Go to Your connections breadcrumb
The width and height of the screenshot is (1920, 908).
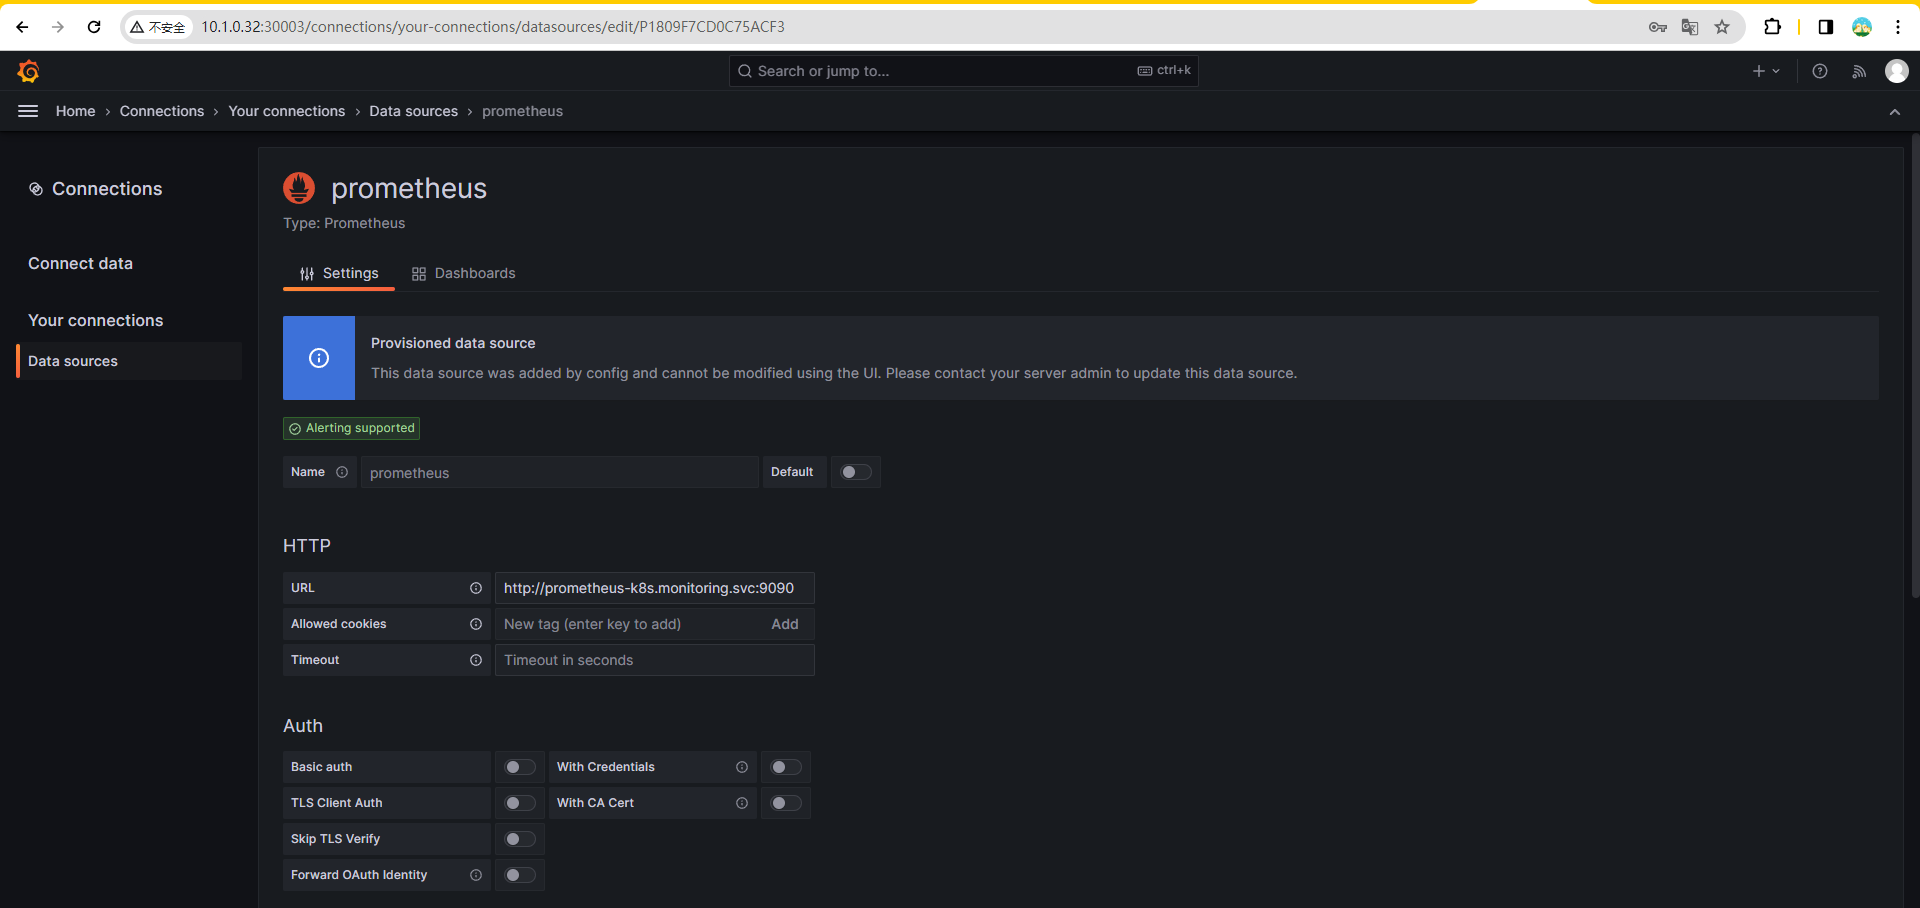coord(287,111)
